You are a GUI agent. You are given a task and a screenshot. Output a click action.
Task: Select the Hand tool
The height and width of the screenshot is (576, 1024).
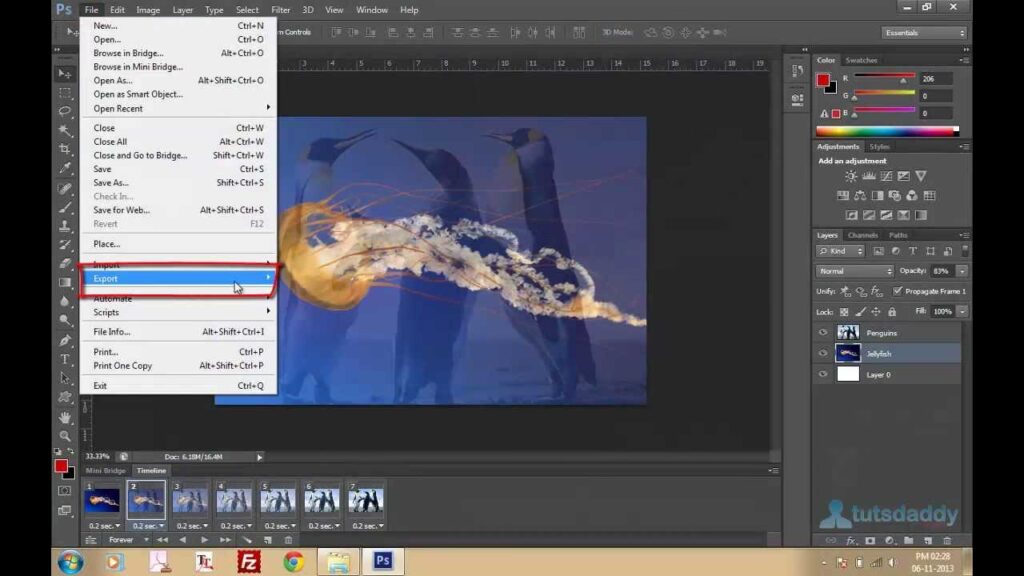(x=65, y=417)
